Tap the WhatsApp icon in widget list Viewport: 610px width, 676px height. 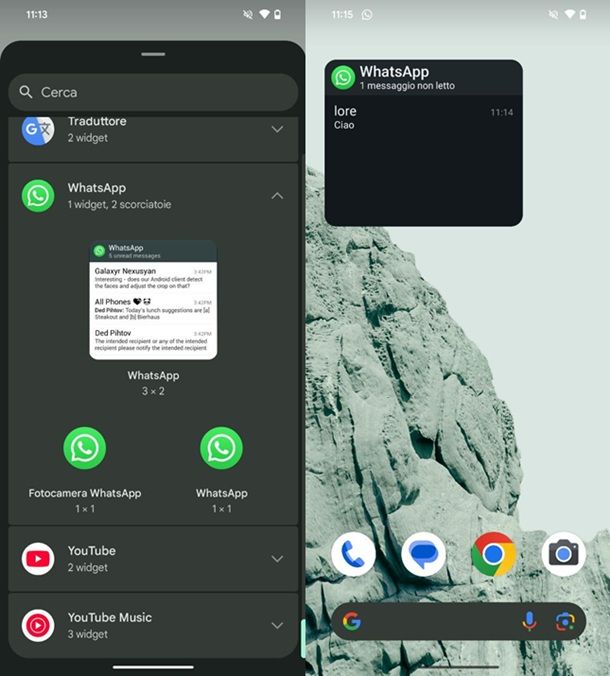pos(38,196)
